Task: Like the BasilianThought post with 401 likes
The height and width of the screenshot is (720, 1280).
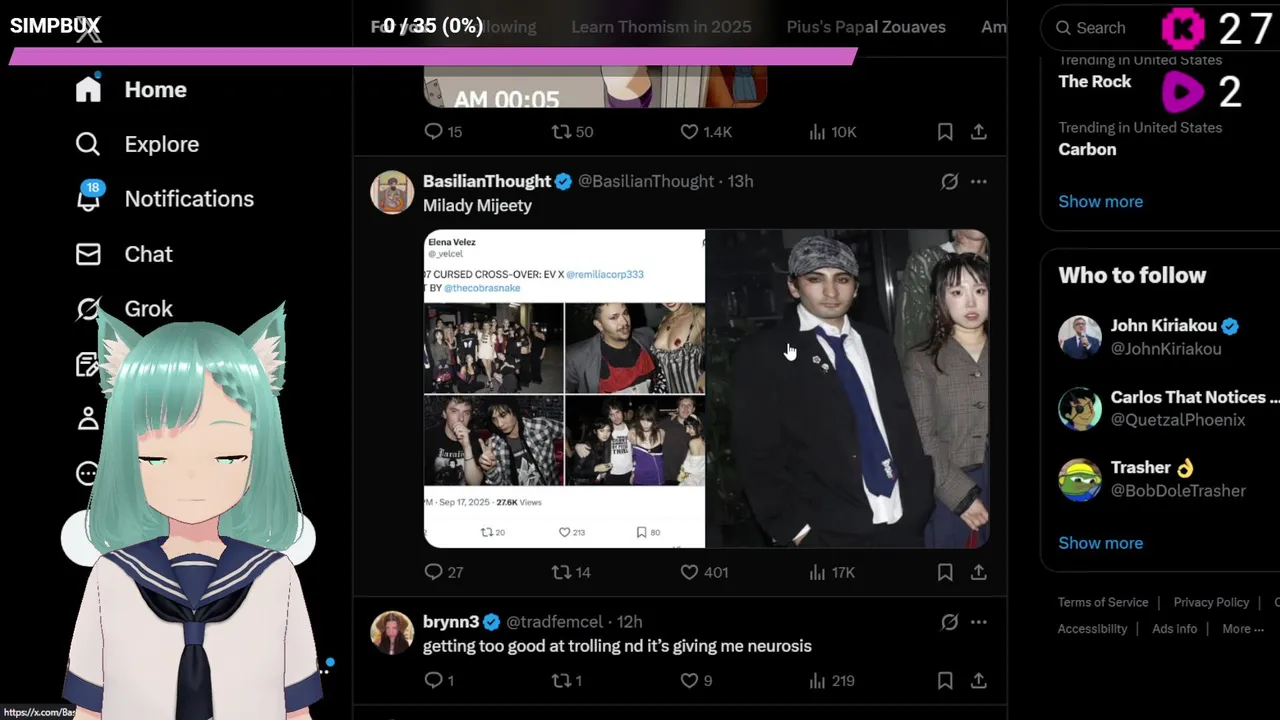Action: tap(704, 572)
